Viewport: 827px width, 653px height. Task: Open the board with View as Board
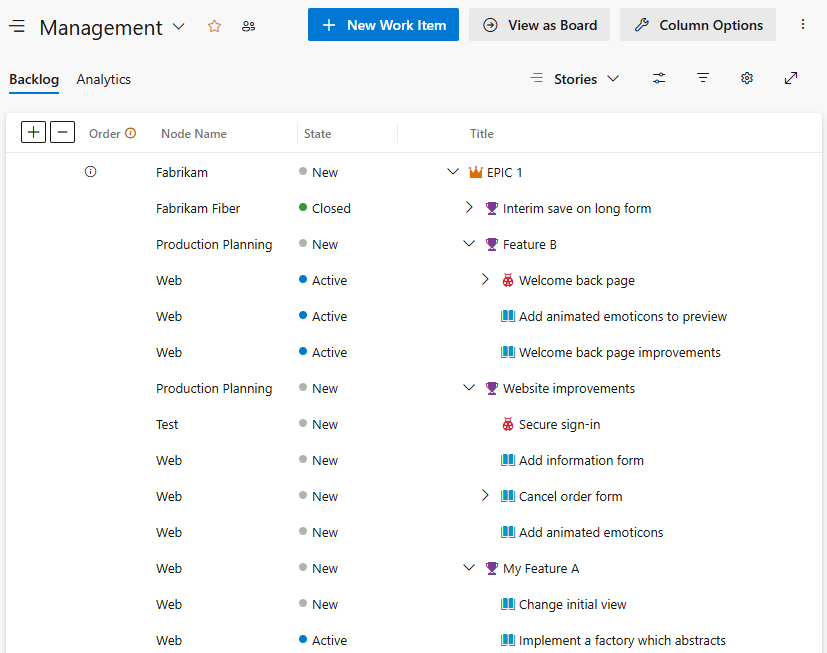[x=539, y=24]
